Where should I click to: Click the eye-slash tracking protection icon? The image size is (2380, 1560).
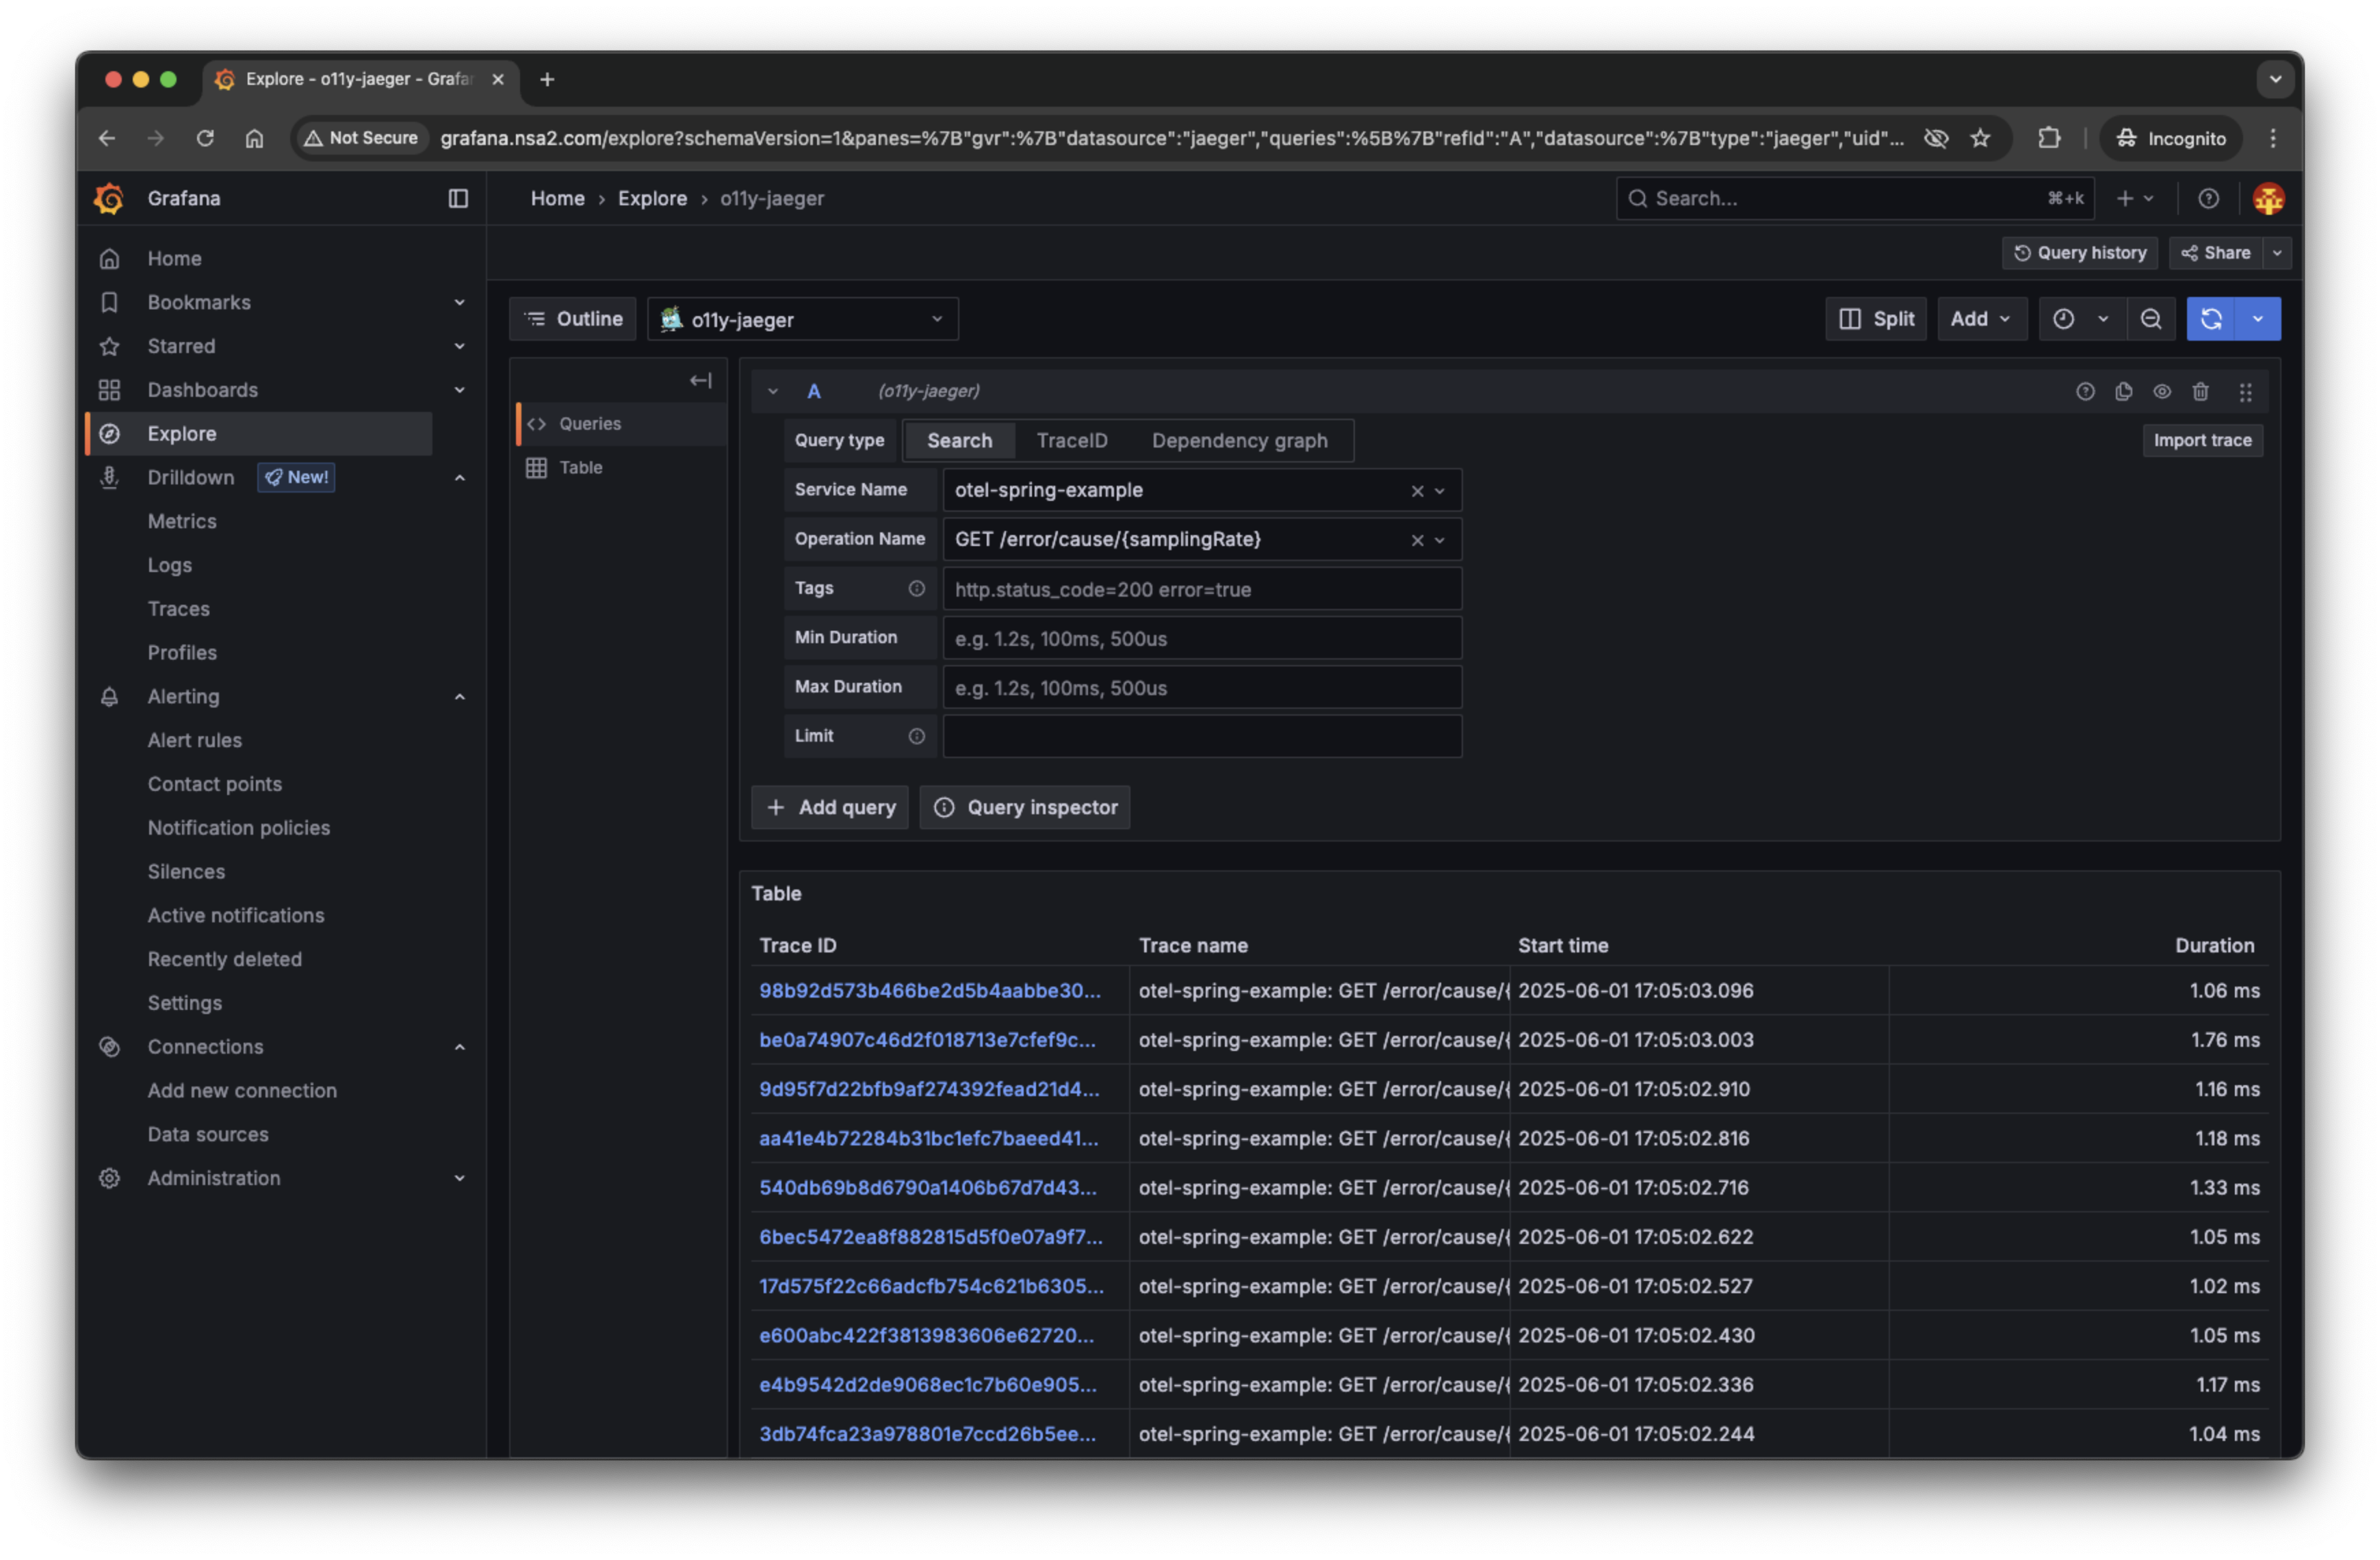click(1936, 138)
